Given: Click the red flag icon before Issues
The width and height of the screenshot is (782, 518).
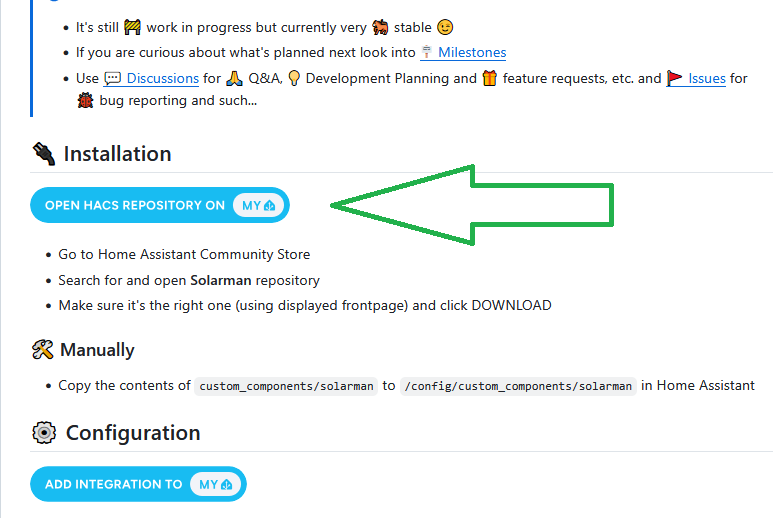Looking at the screenshot, I should pos(674,78).
